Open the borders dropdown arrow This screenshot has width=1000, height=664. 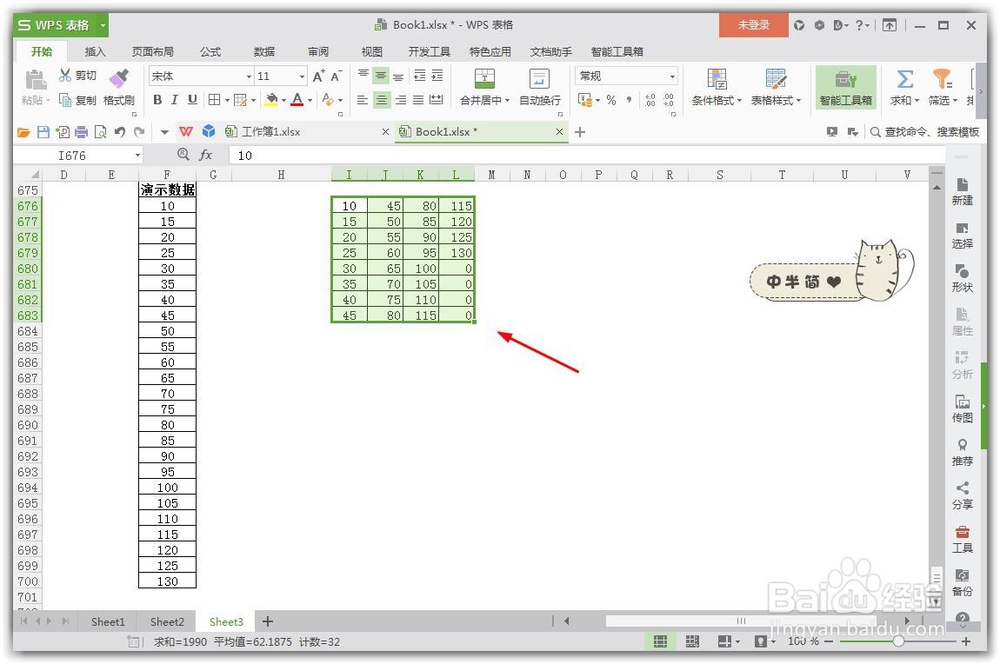(x=227, y=100)
